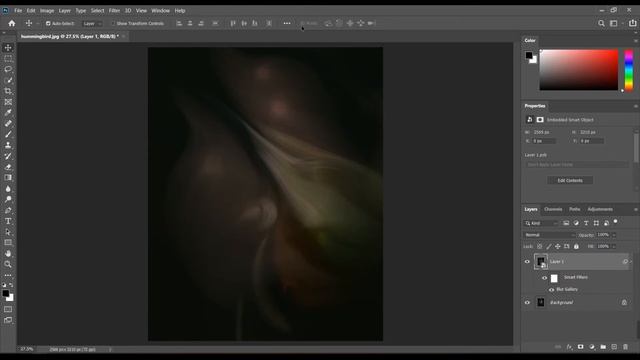
Task: Select the Healing Brush tool
Action: point(8,123)
